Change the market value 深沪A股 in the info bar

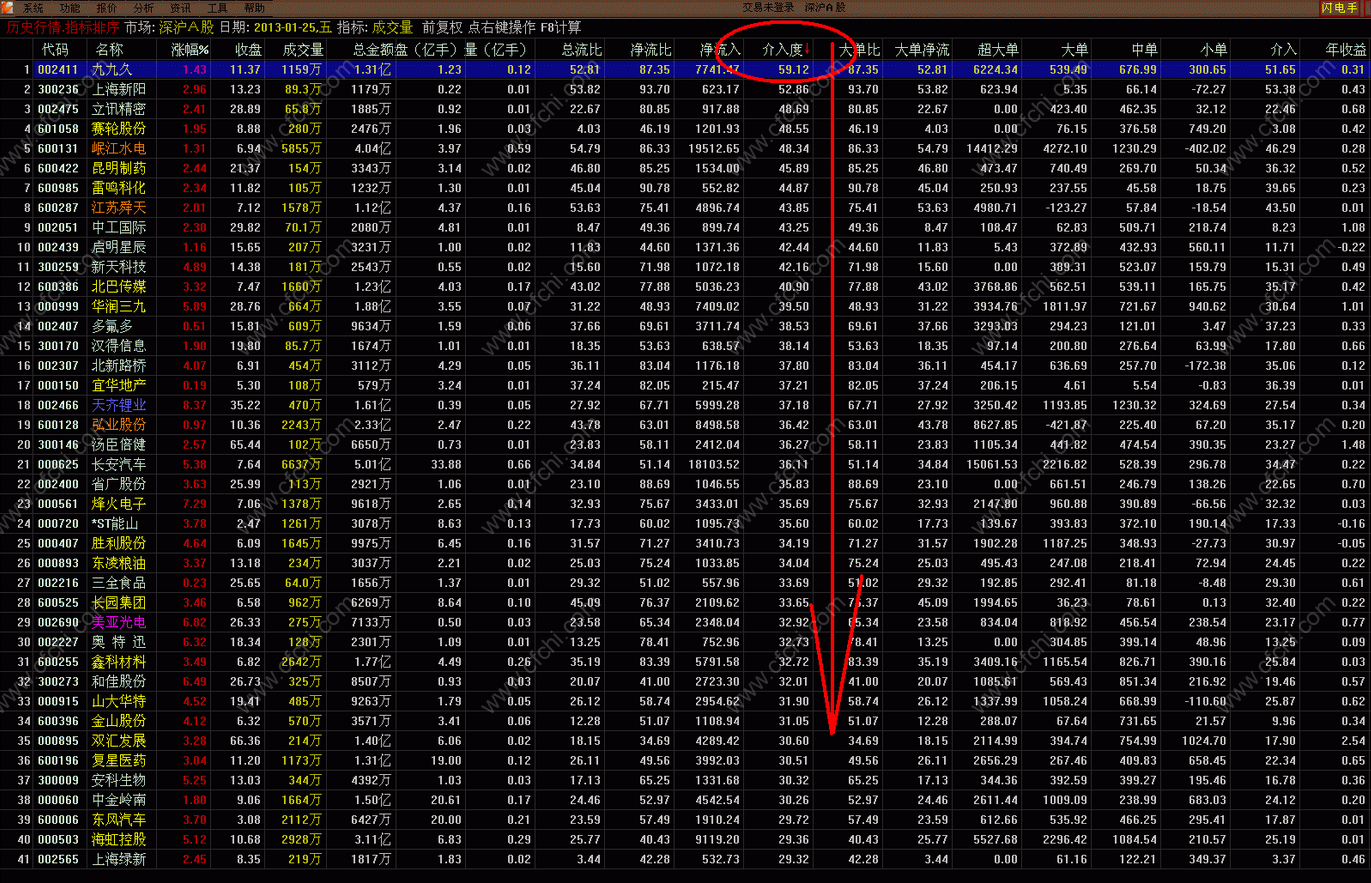[x=186, y=28]
